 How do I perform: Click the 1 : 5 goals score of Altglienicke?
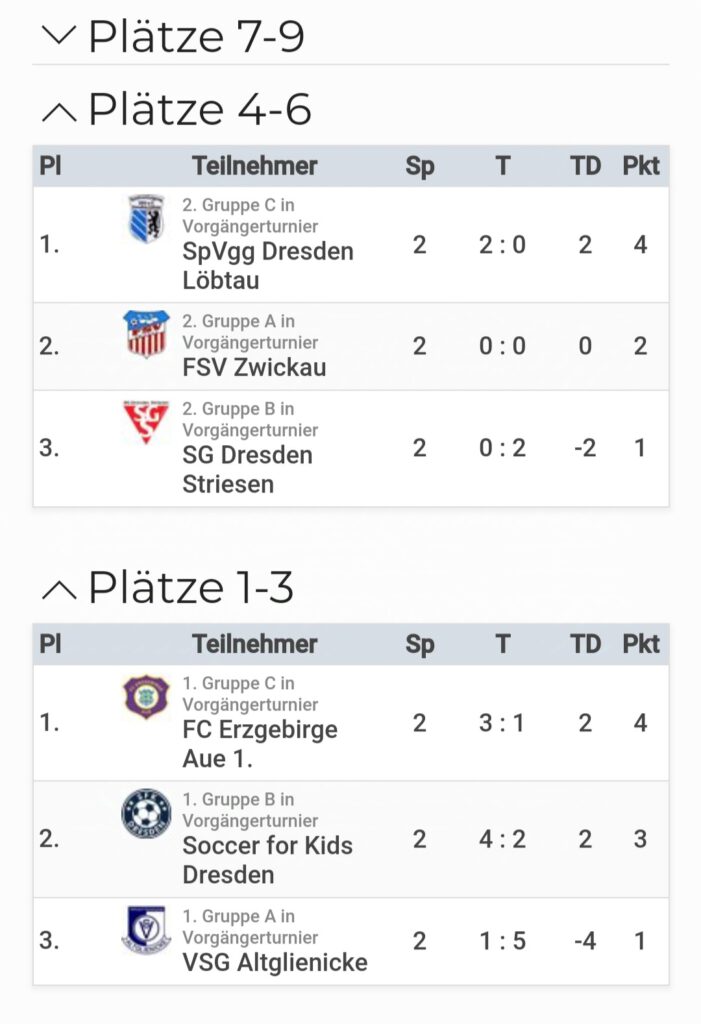[502, 941]
